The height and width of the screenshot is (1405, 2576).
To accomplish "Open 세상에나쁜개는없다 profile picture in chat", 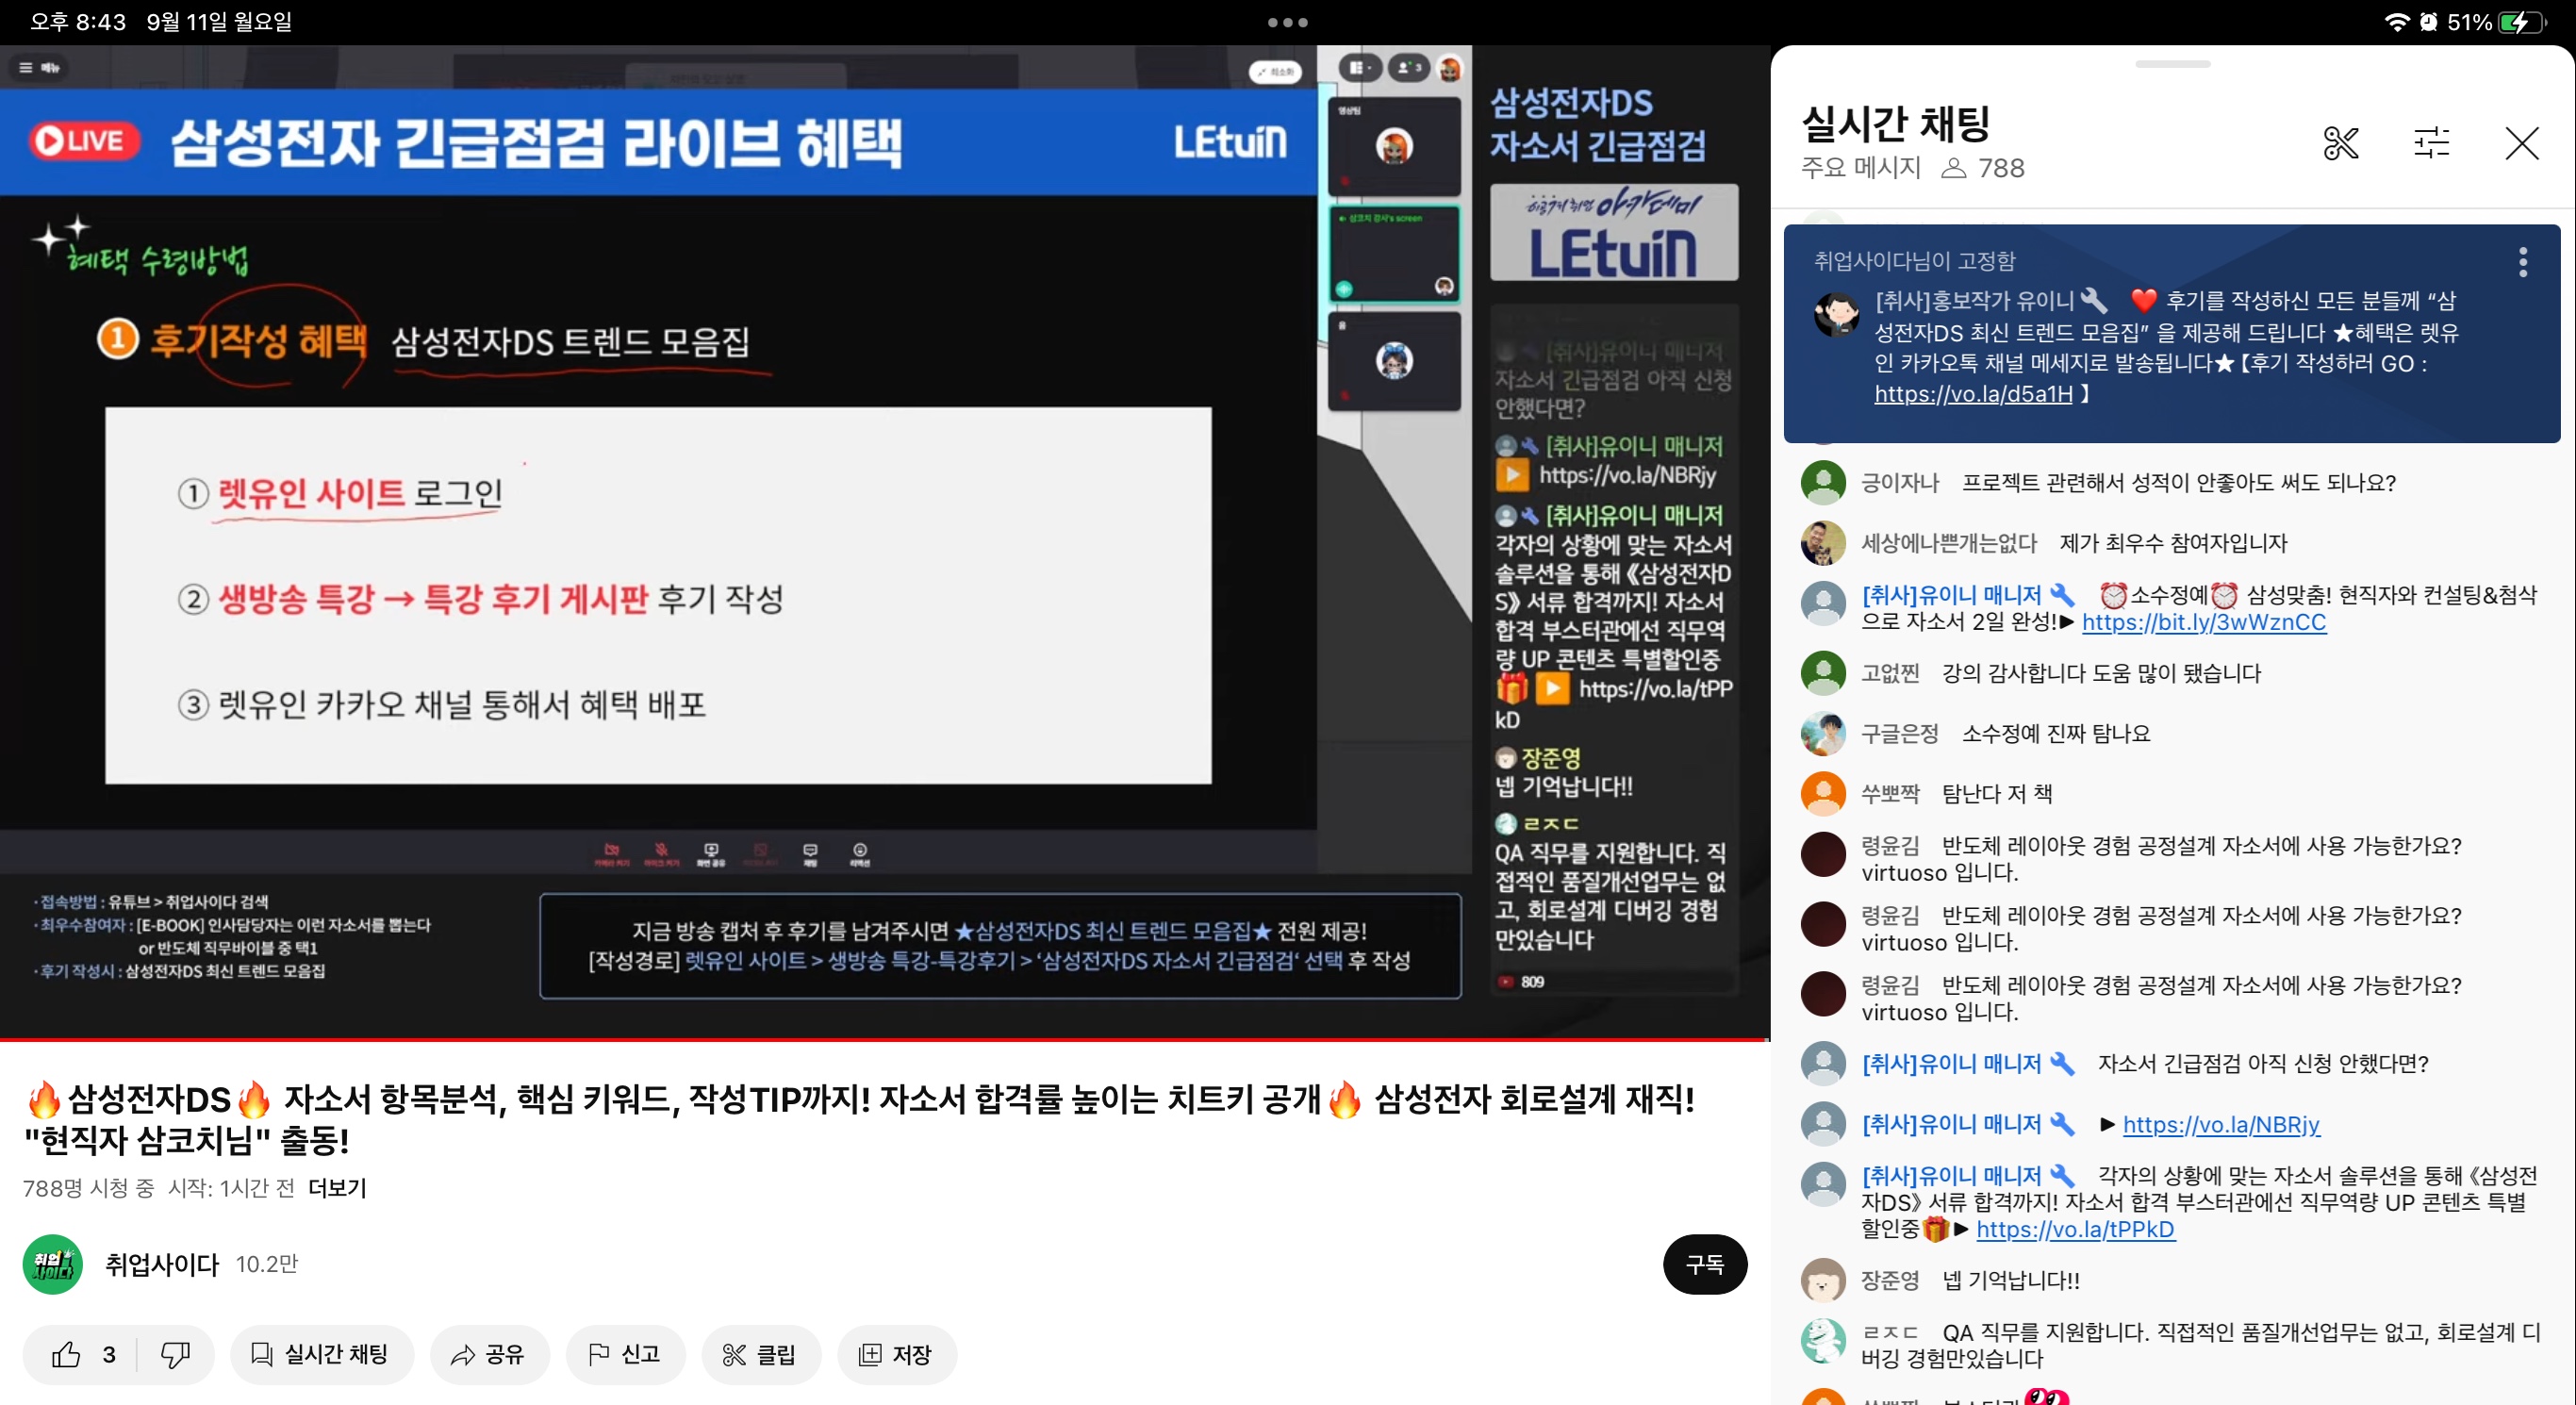I will point(1823,543).
